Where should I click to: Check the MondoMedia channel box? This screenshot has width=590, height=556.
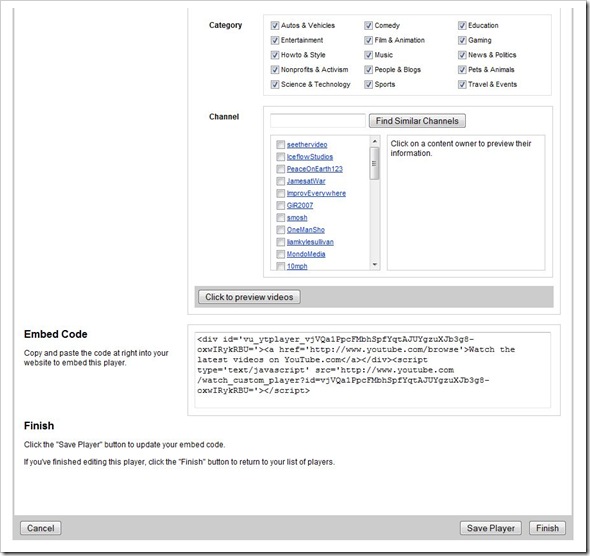point(280,254)
